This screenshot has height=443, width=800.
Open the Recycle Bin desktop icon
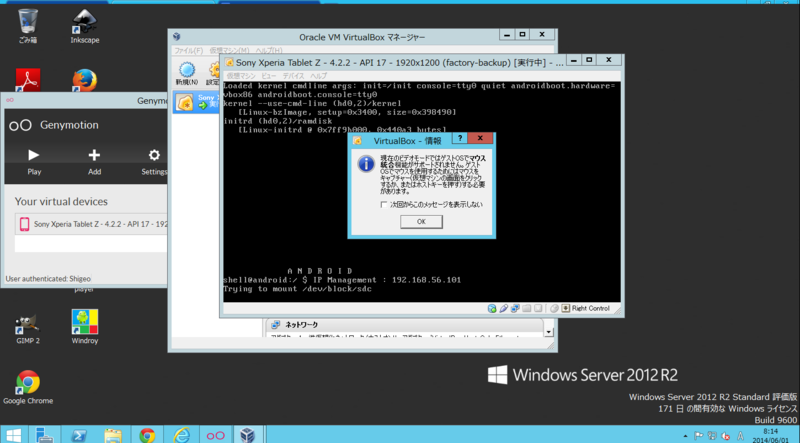pyautogui.click(x=28, y=26)
